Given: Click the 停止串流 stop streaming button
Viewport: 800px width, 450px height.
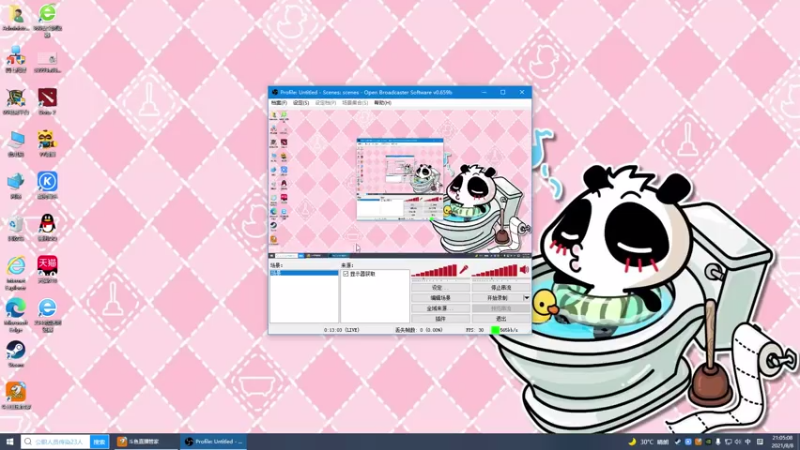Looking at the screenshot, I should (x=501, y=288).
